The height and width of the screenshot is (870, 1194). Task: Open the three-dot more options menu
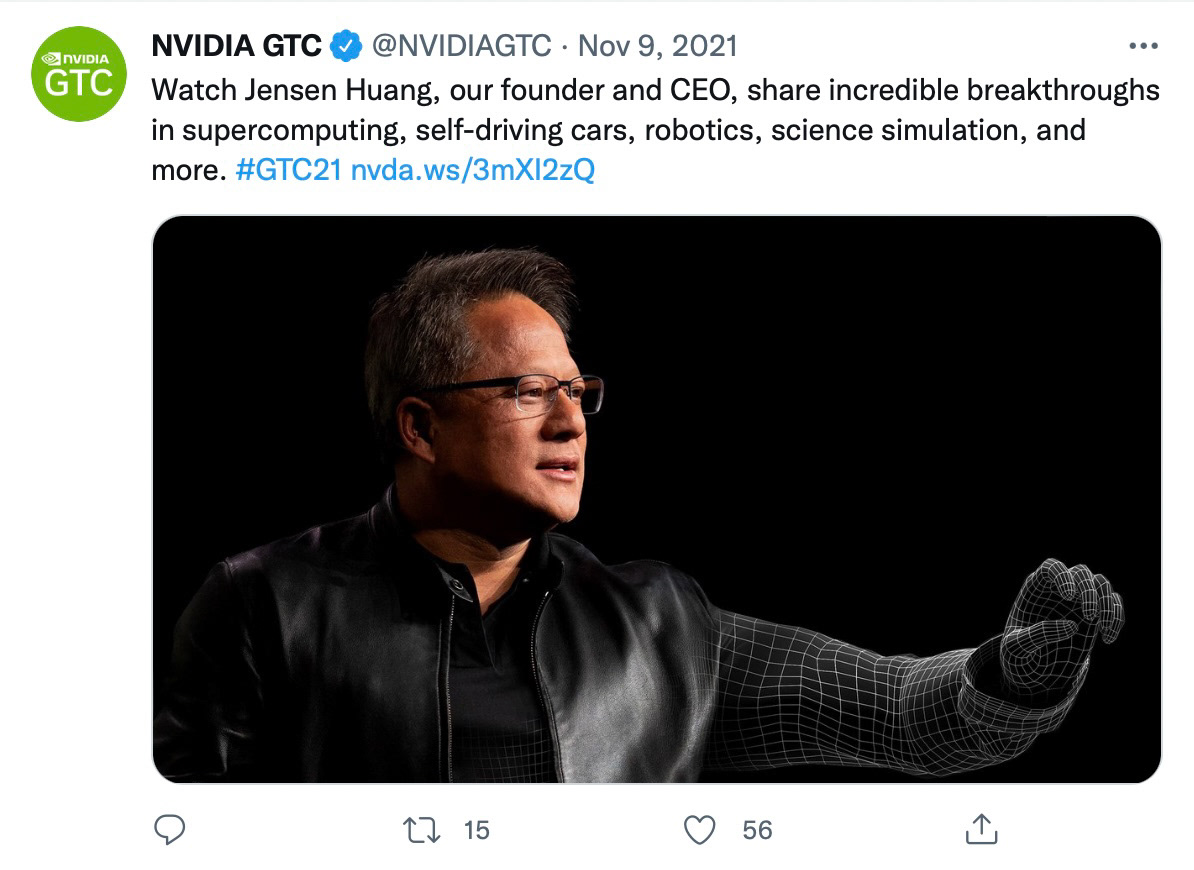coord(1143,46)
